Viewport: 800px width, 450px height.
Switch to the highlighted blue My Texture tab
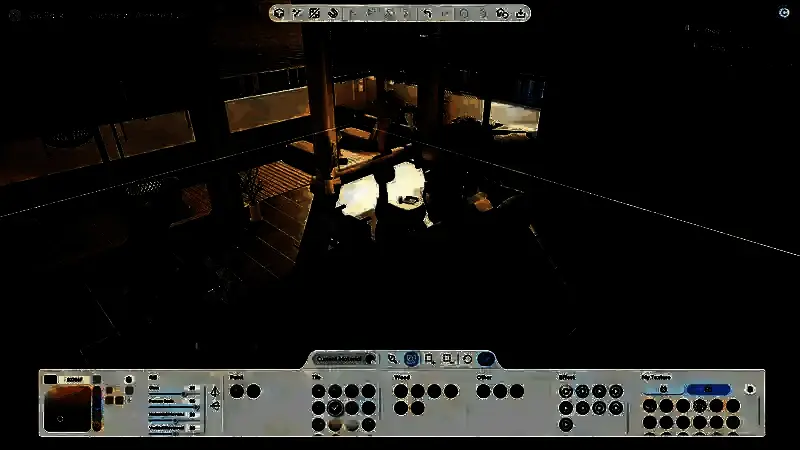[x=707, y=389]
